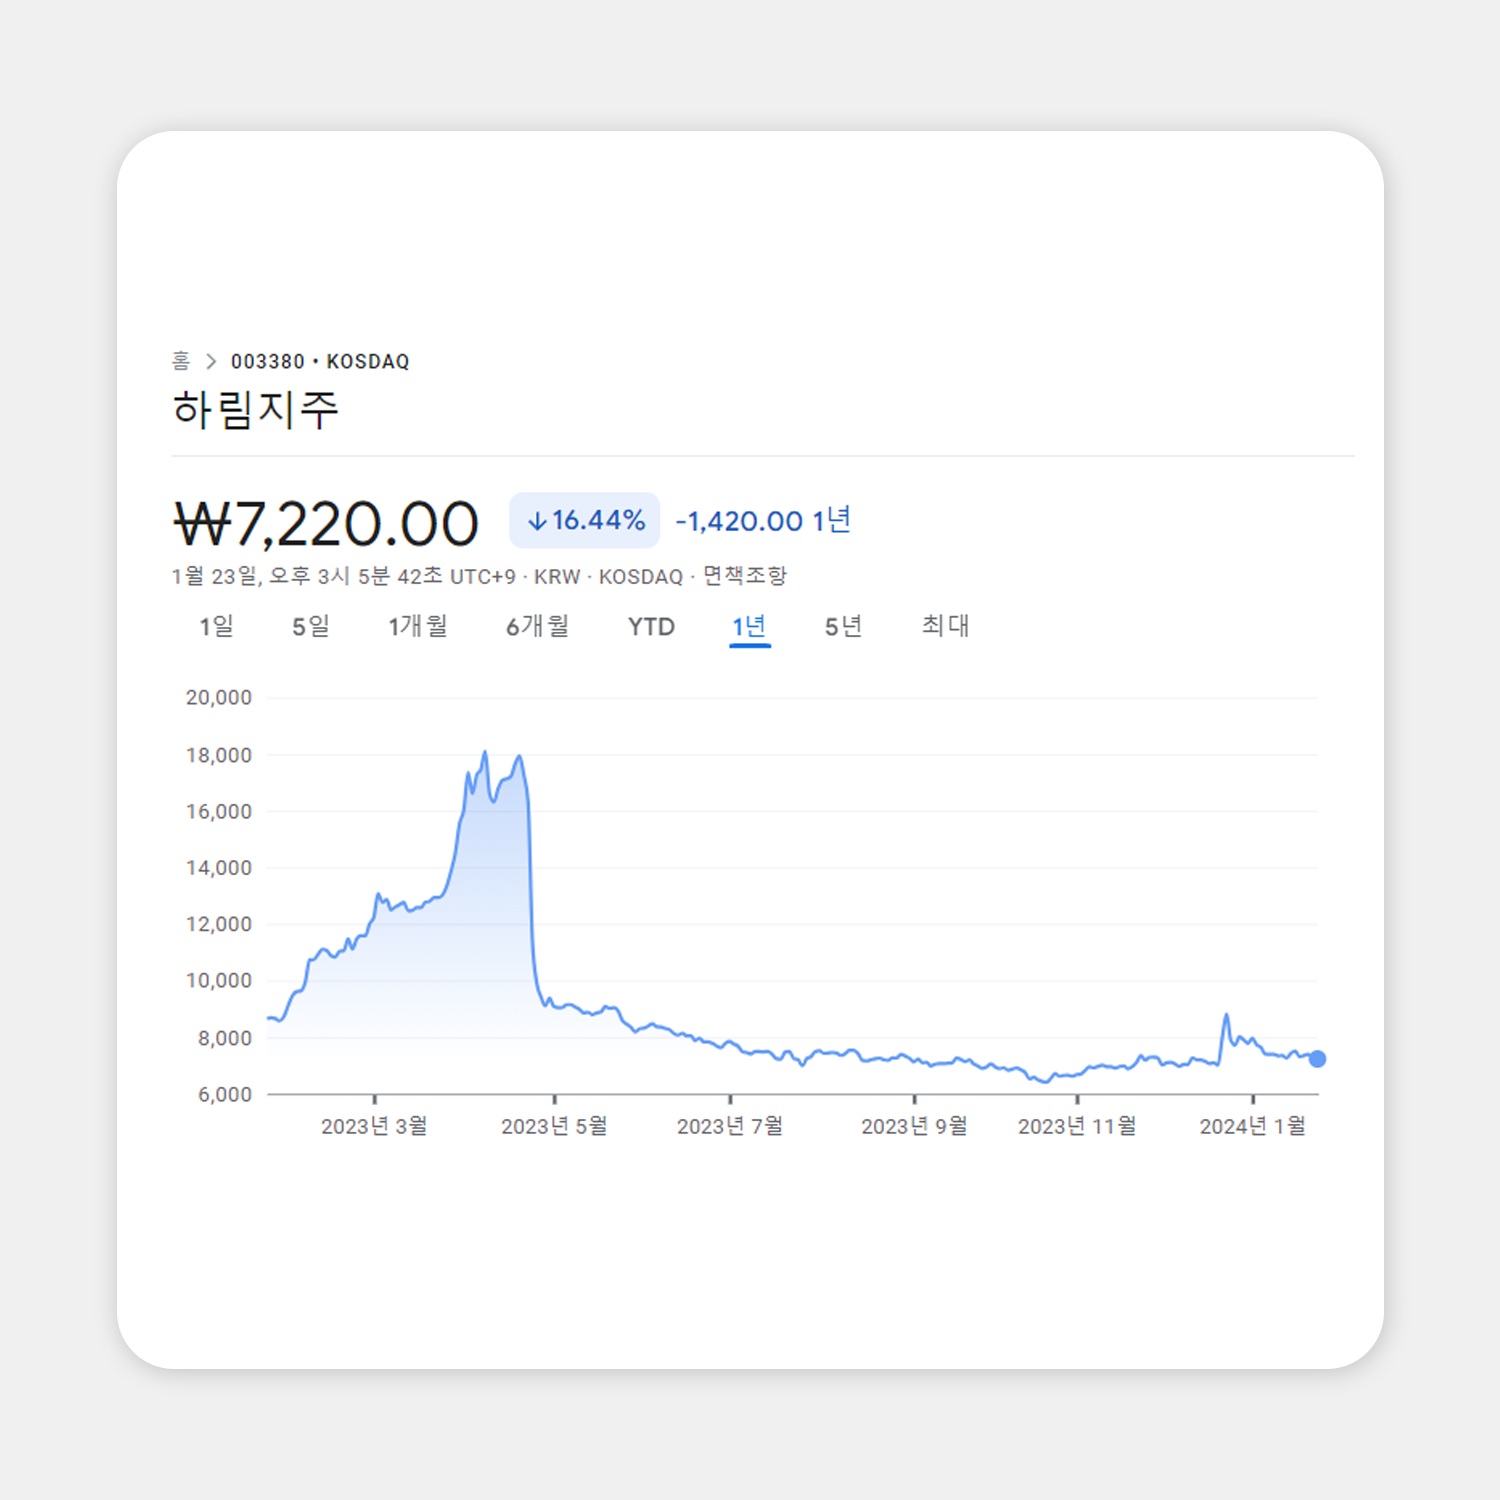Click the 14,000 y-axis label
Image resolution: width=1500 pixels, height=1500 pixels.
(219, 868)
